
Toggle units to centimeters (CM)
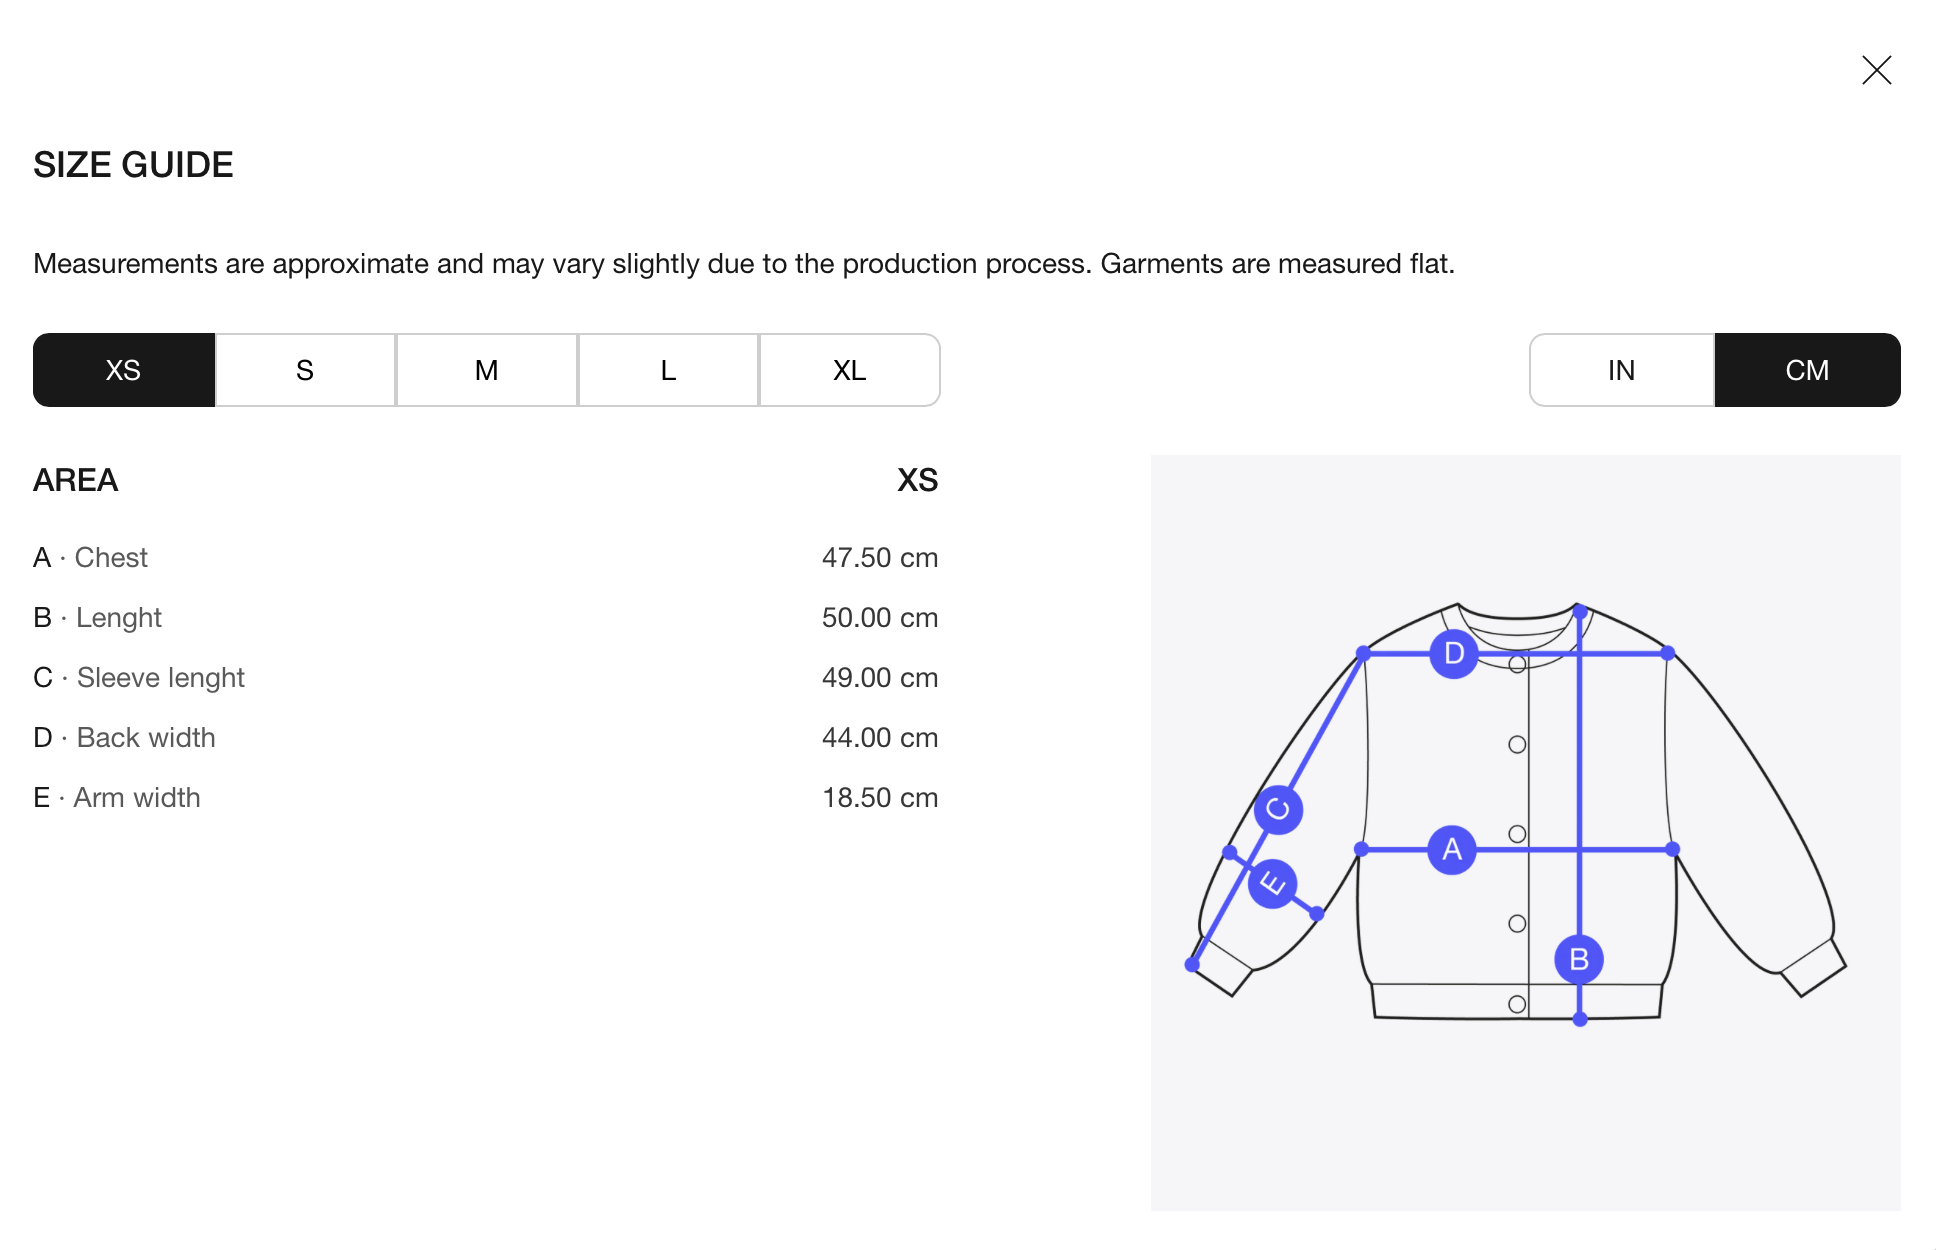pyautogui.click(x=1808, y=370)
